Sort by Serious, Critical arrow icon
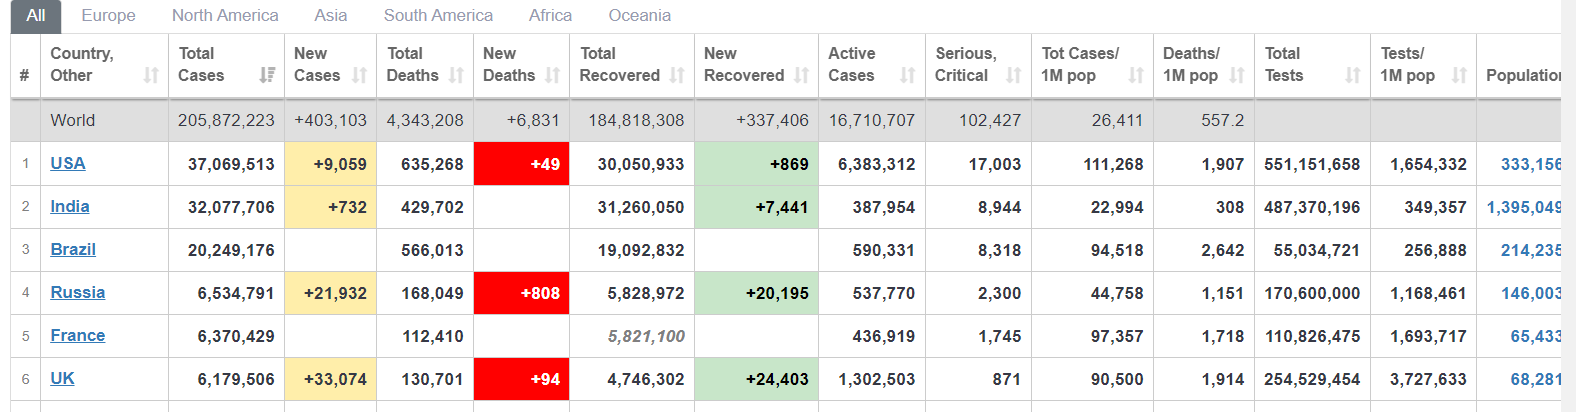The height and width of the screenshot is (412, 1576). point(1014,75)
